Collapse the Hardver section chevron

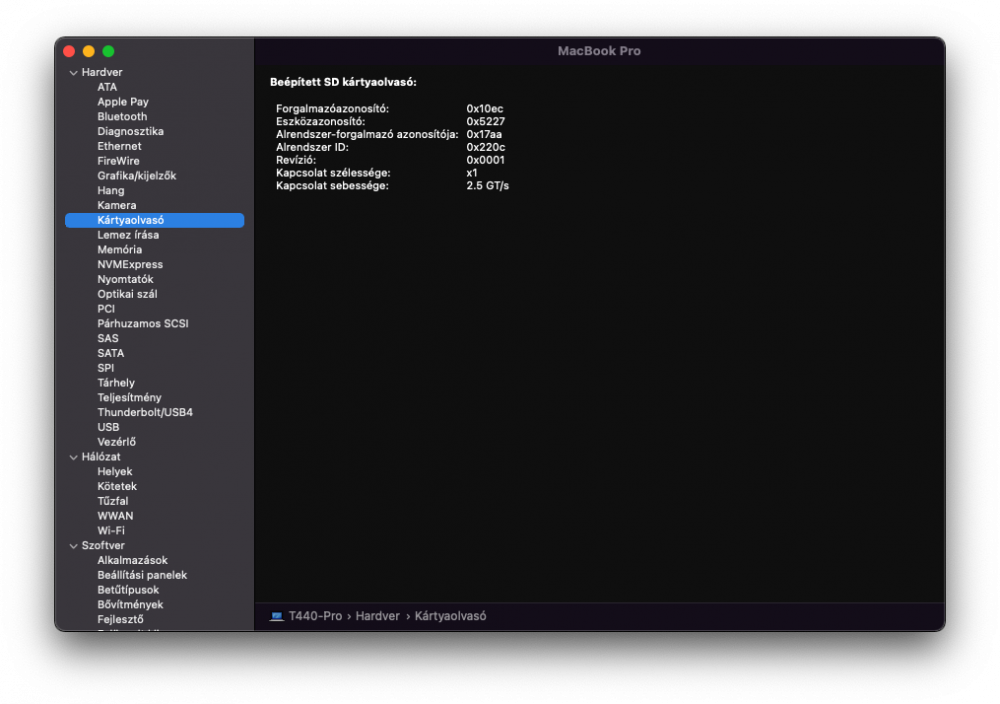click(x=73, y=73)
